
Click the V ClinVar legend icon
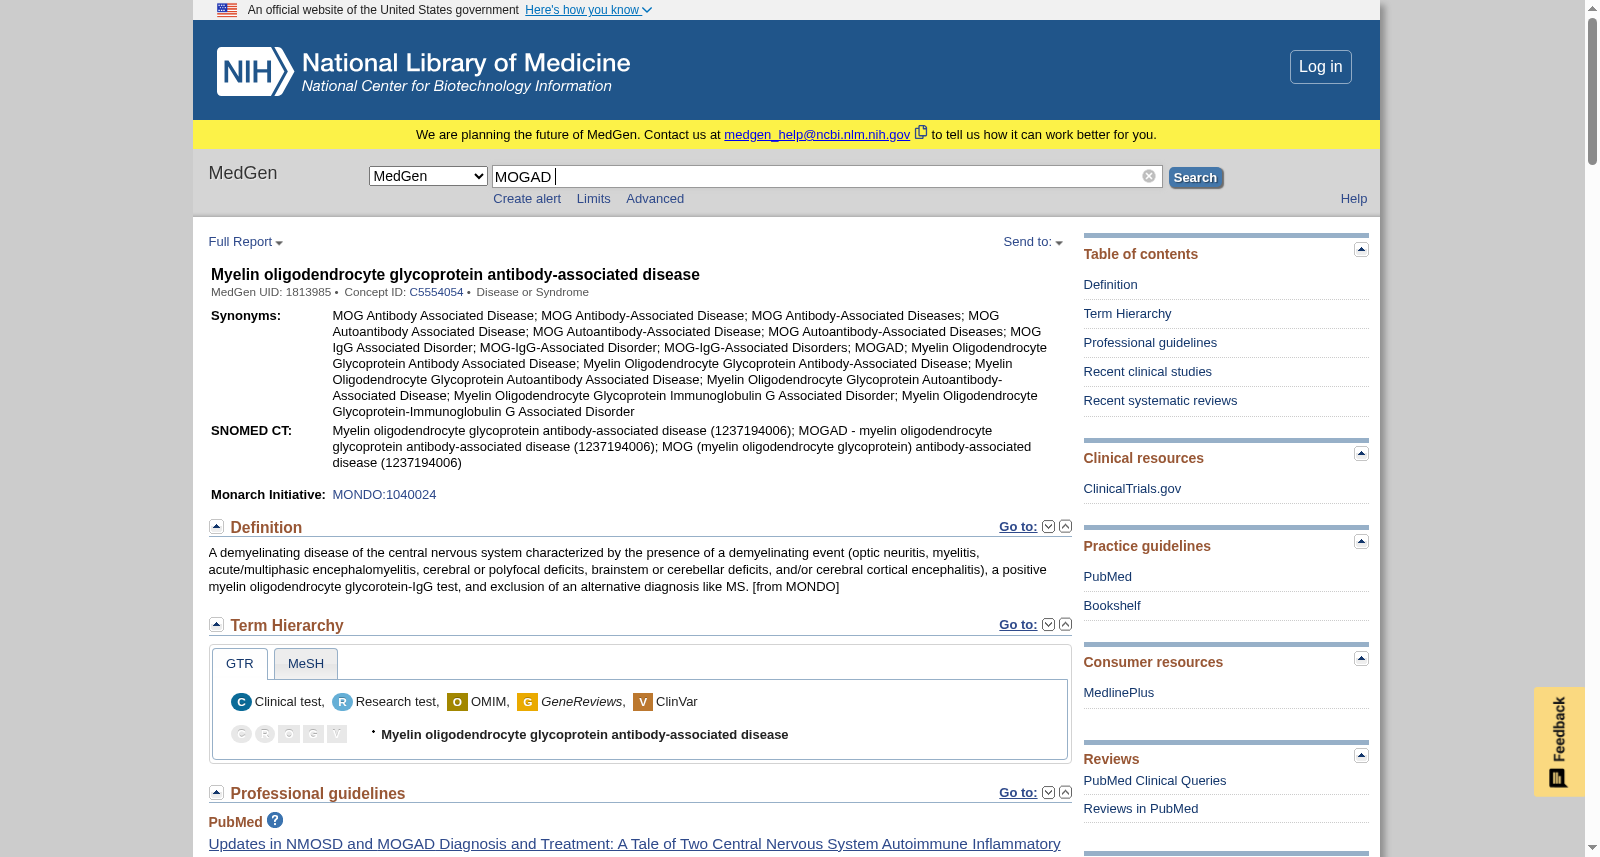643,702
